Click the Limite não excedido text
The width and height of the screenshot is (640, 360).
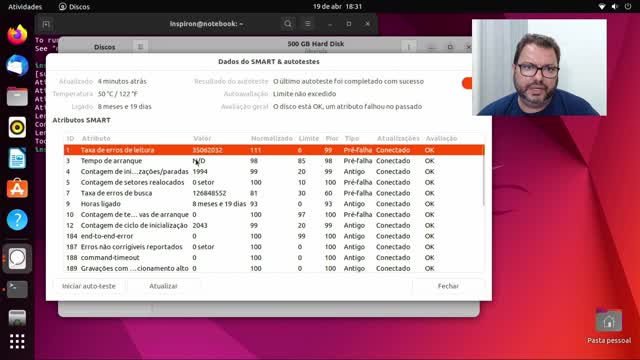point(304,94)
